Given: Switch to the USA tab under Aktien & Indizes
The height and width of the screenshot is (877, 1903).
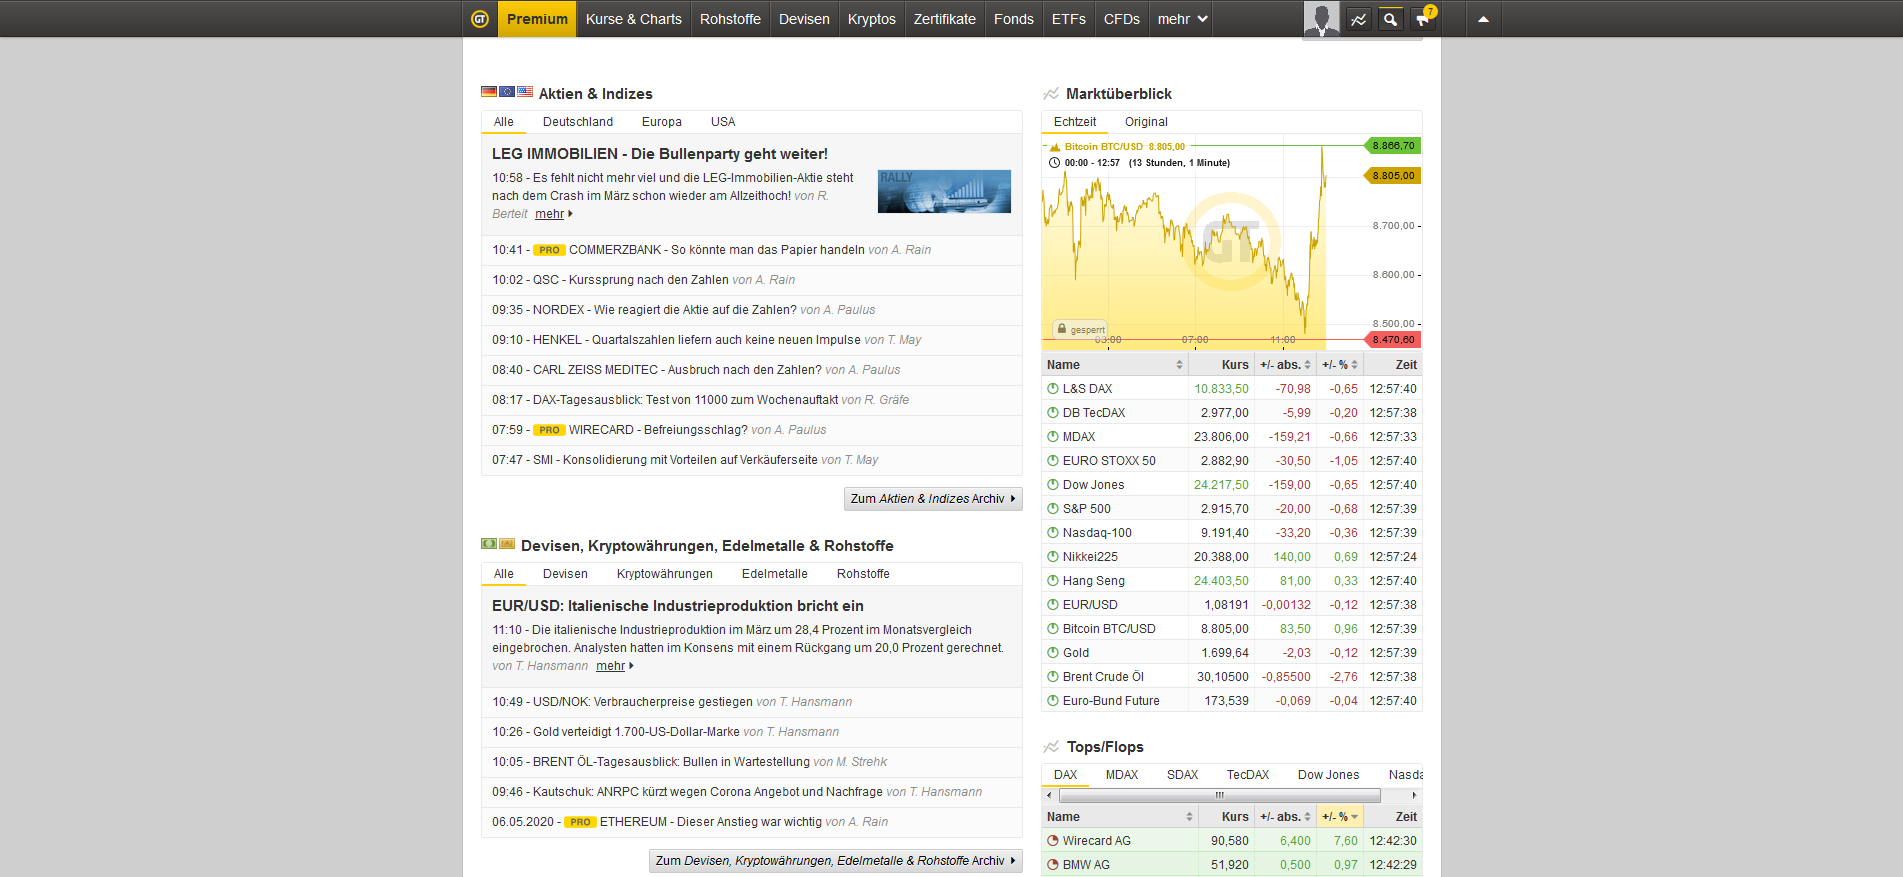Looking at the screenshot, I should (x=723, y=122).
